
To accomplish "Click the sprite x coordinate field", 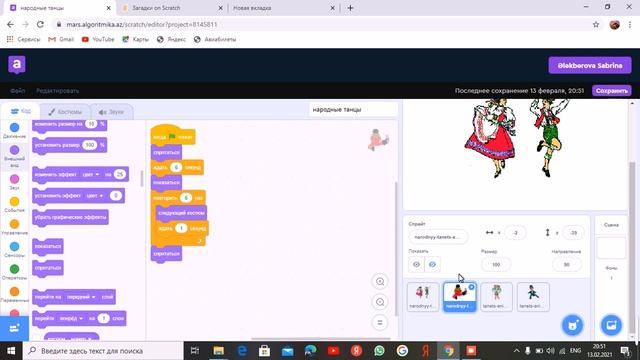I will pos(515,233).
